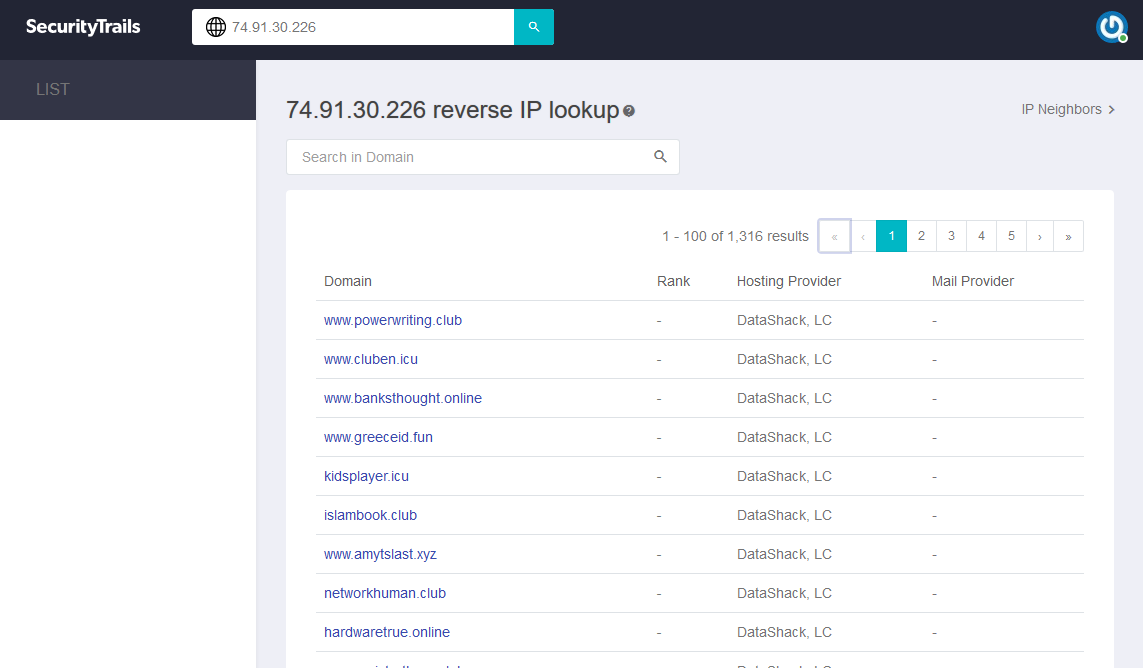Image resolution: width=1143 pixels, height=668 pixels.
Task: Click the globe icon in search bar
Action: pos(216,27)
